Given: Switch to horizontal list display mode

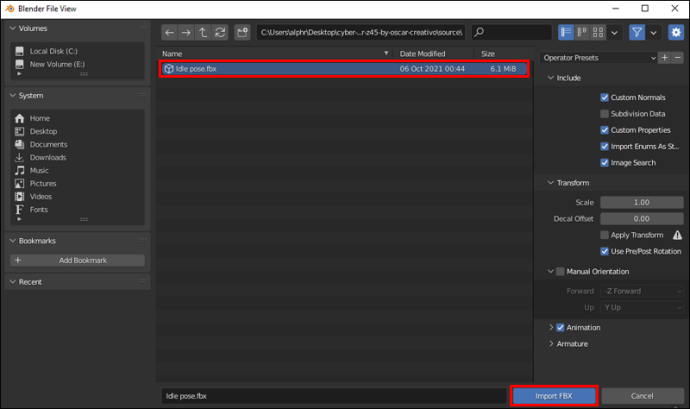Looking at the screenshot, I should [582, 32].
